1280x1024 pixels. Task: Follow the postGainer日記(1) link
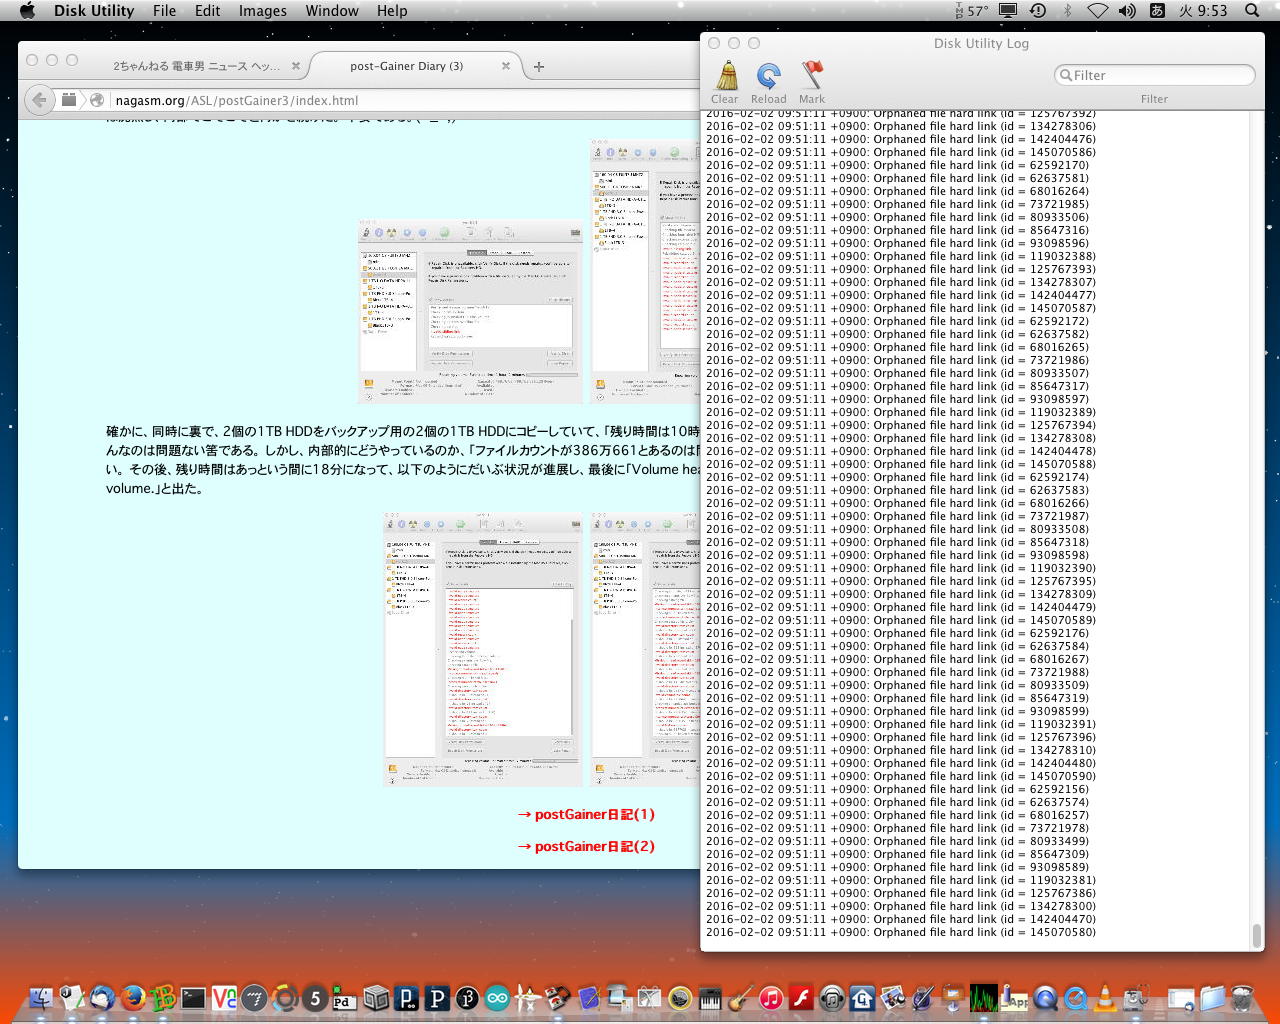[586, 815]
